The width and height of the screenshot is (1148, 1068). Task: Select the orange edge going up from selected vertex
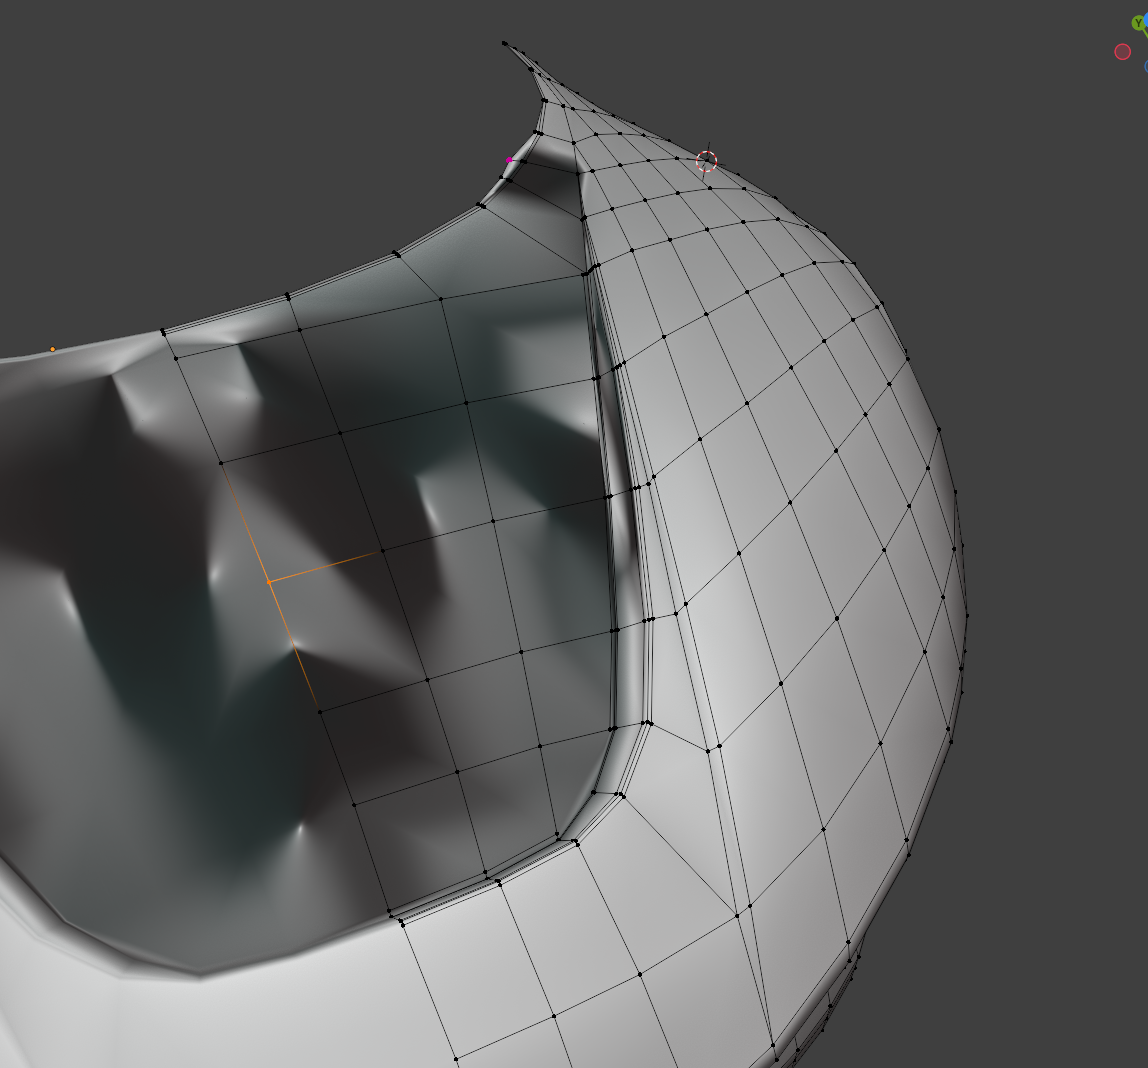tap(245, 522)
